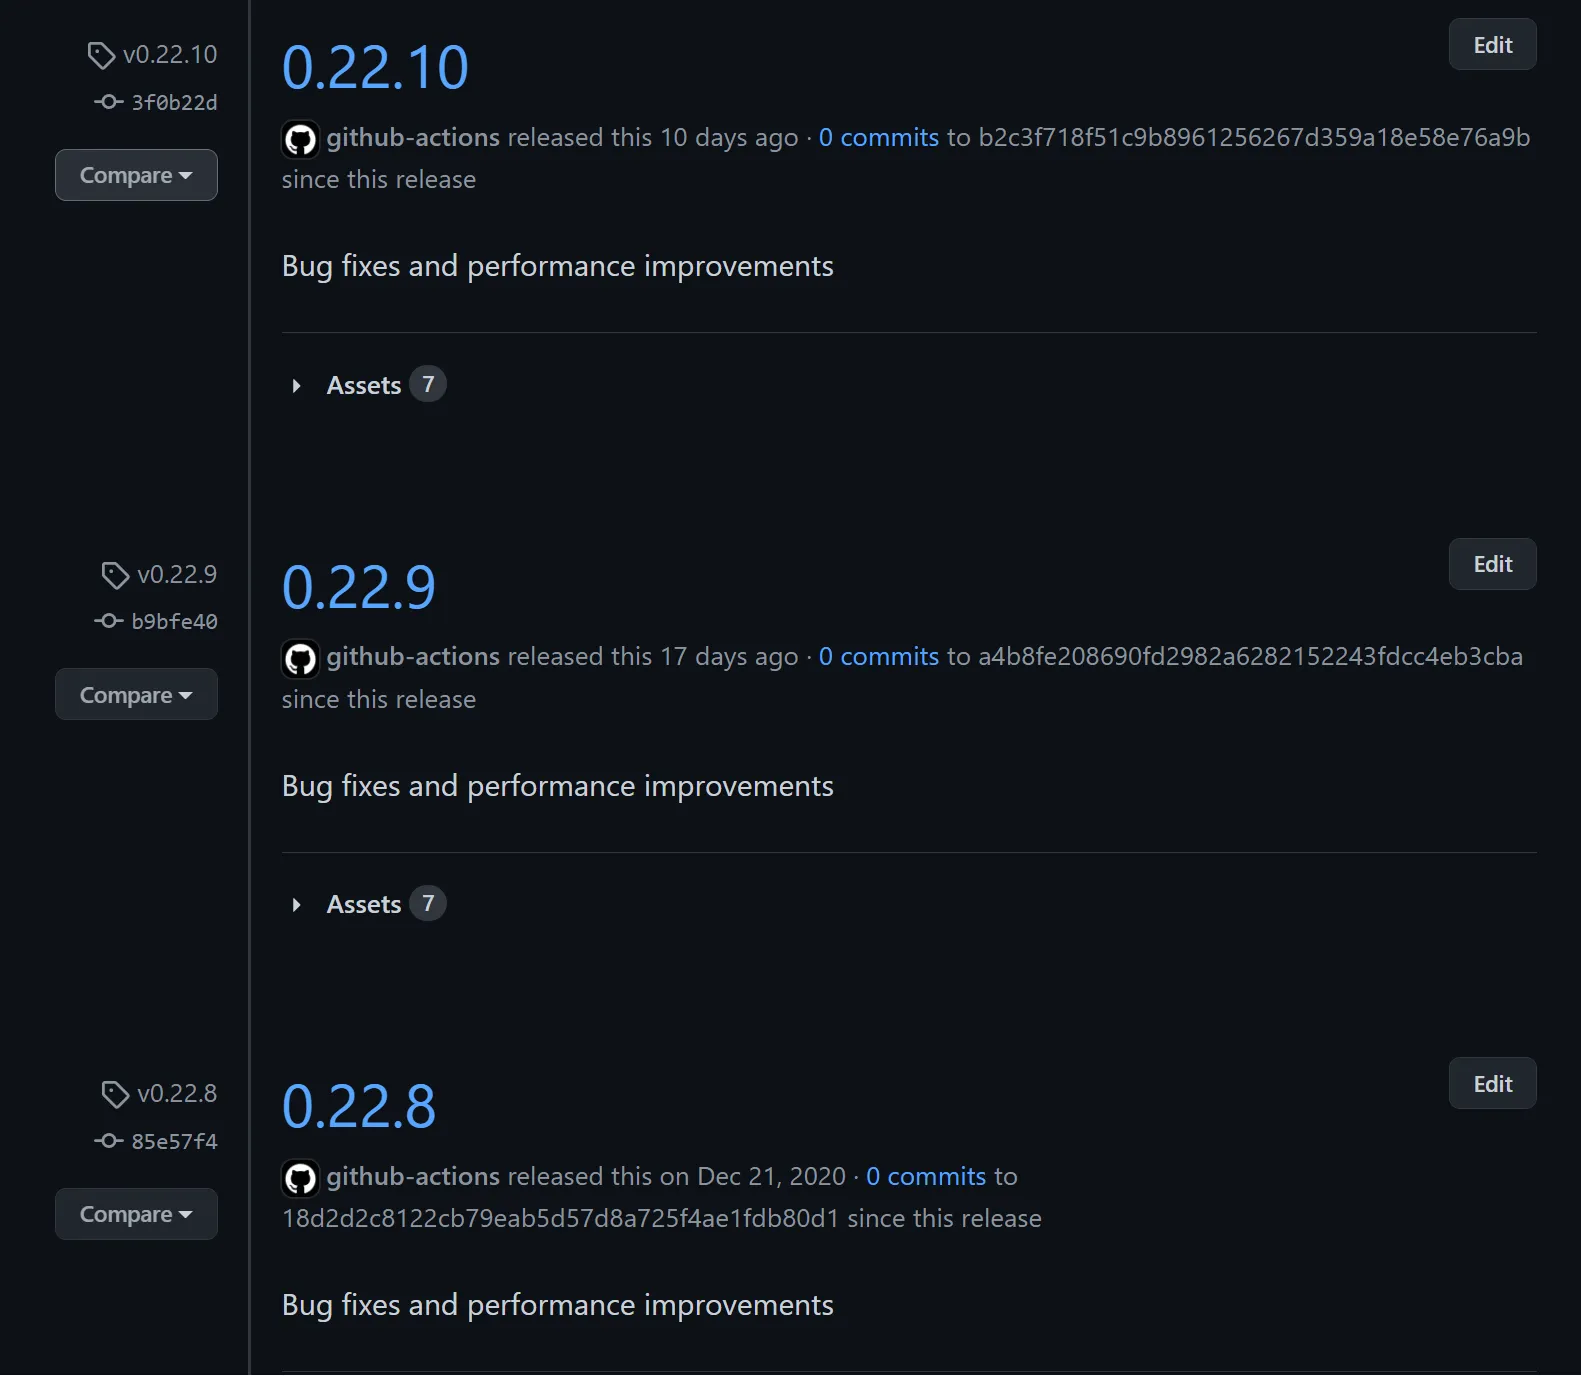Open the Compare dropdown for v0.22.8
This screenshot has width=1581, height=1376.
(136, 1214)
